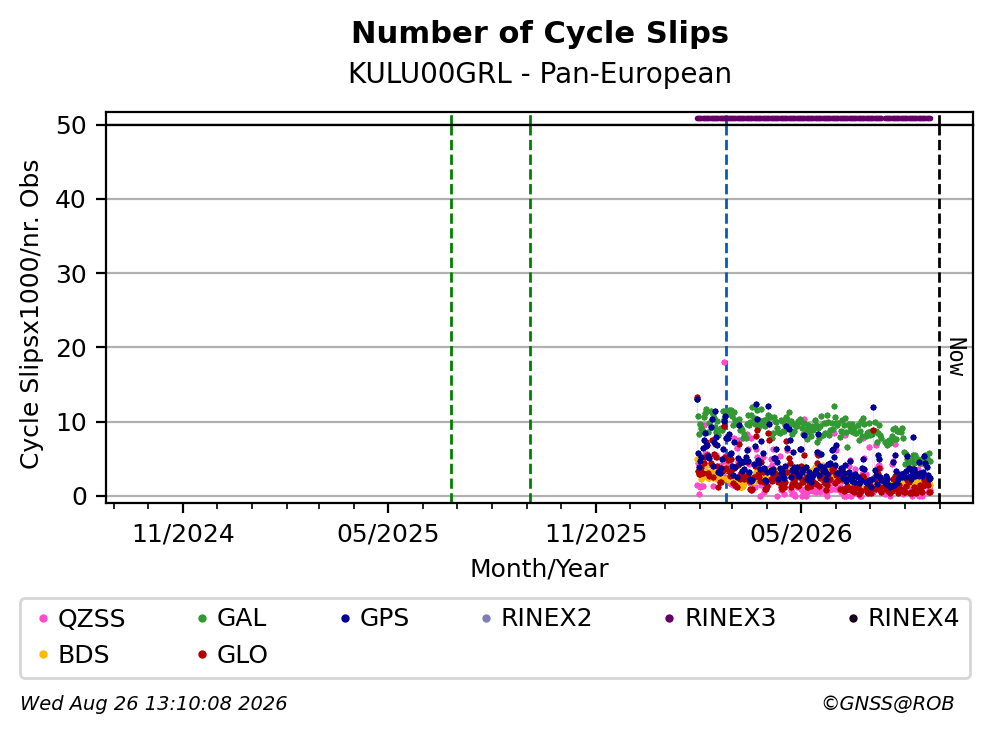This screenshot has width=993, height=734.
Task: Click the GAL green legend marker
Action: coord(203,619)
